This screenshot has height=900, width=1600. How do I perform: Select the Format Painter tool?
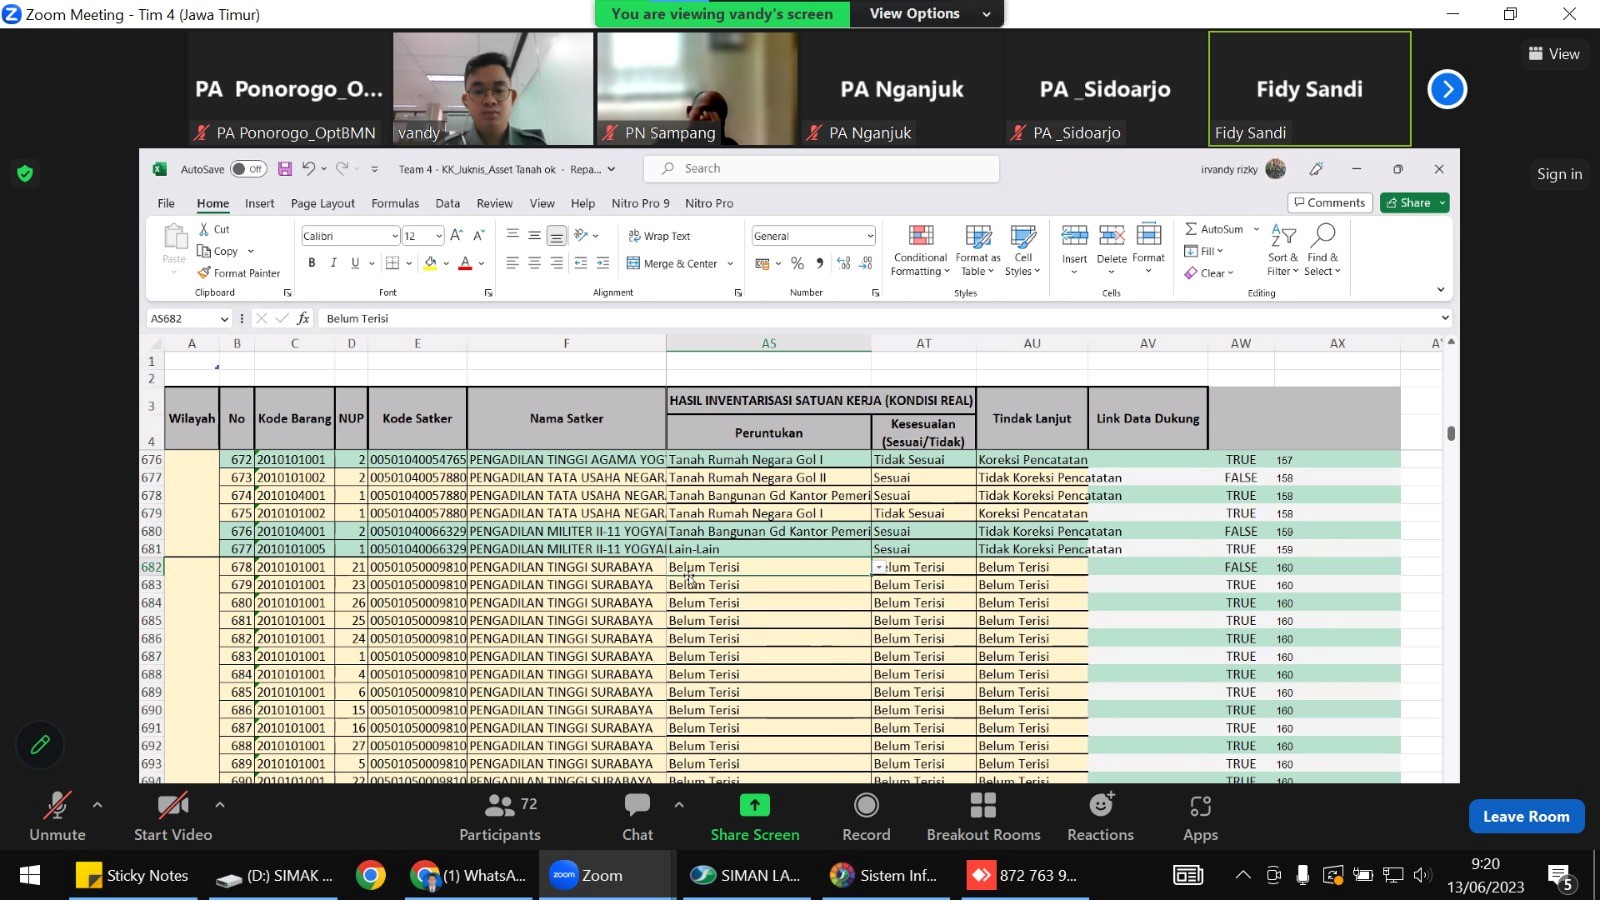pos(239,273)
